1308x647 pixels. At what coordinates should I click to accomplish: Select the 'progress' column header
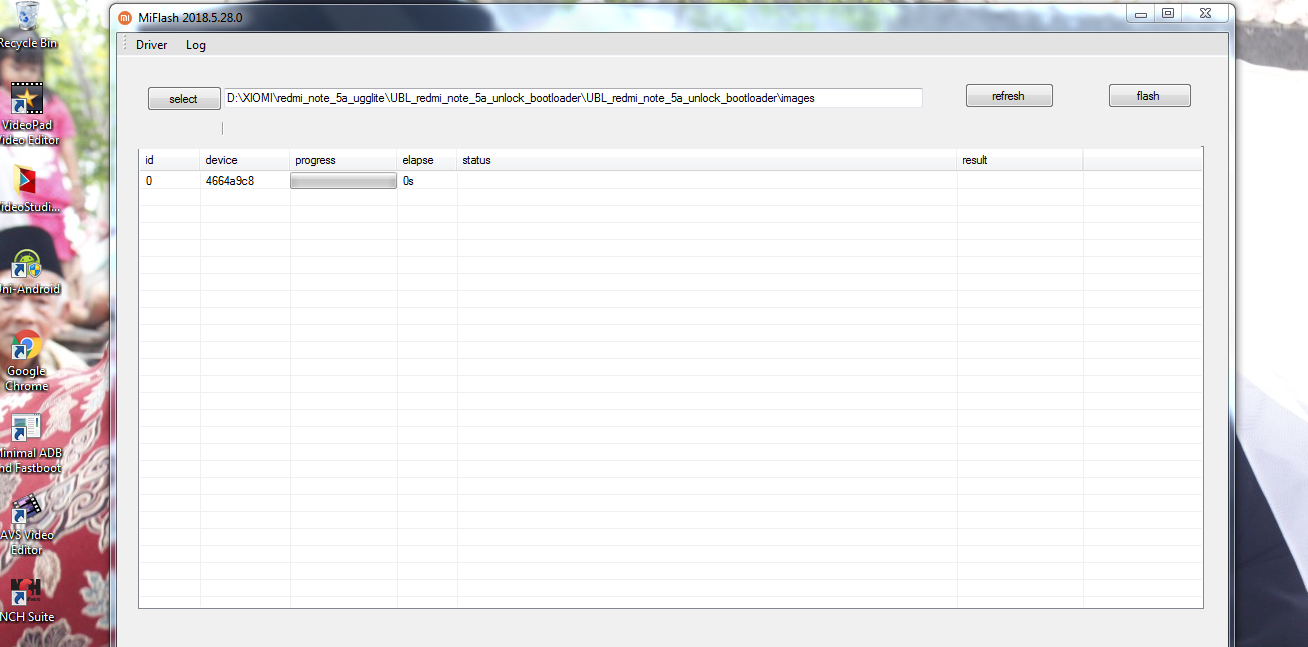coord(344,160)
